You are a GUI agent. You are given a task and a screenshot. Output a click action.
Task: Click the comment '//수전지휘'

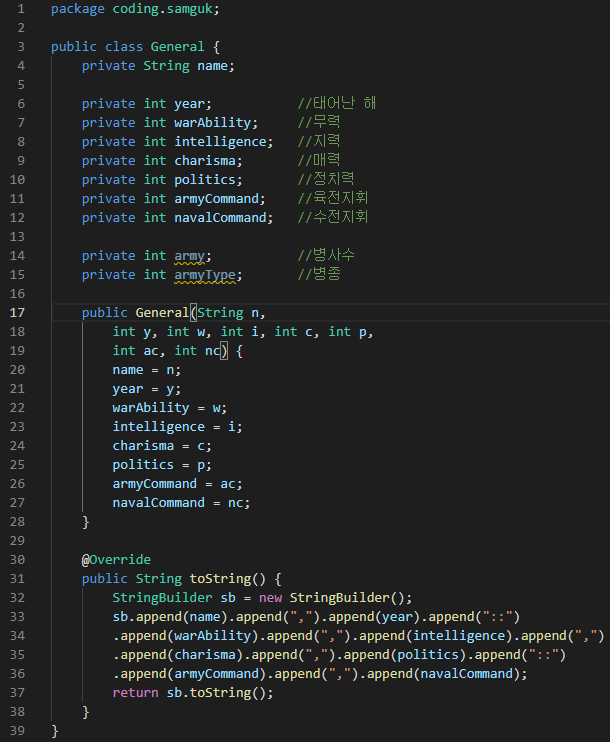coord(333,217)
